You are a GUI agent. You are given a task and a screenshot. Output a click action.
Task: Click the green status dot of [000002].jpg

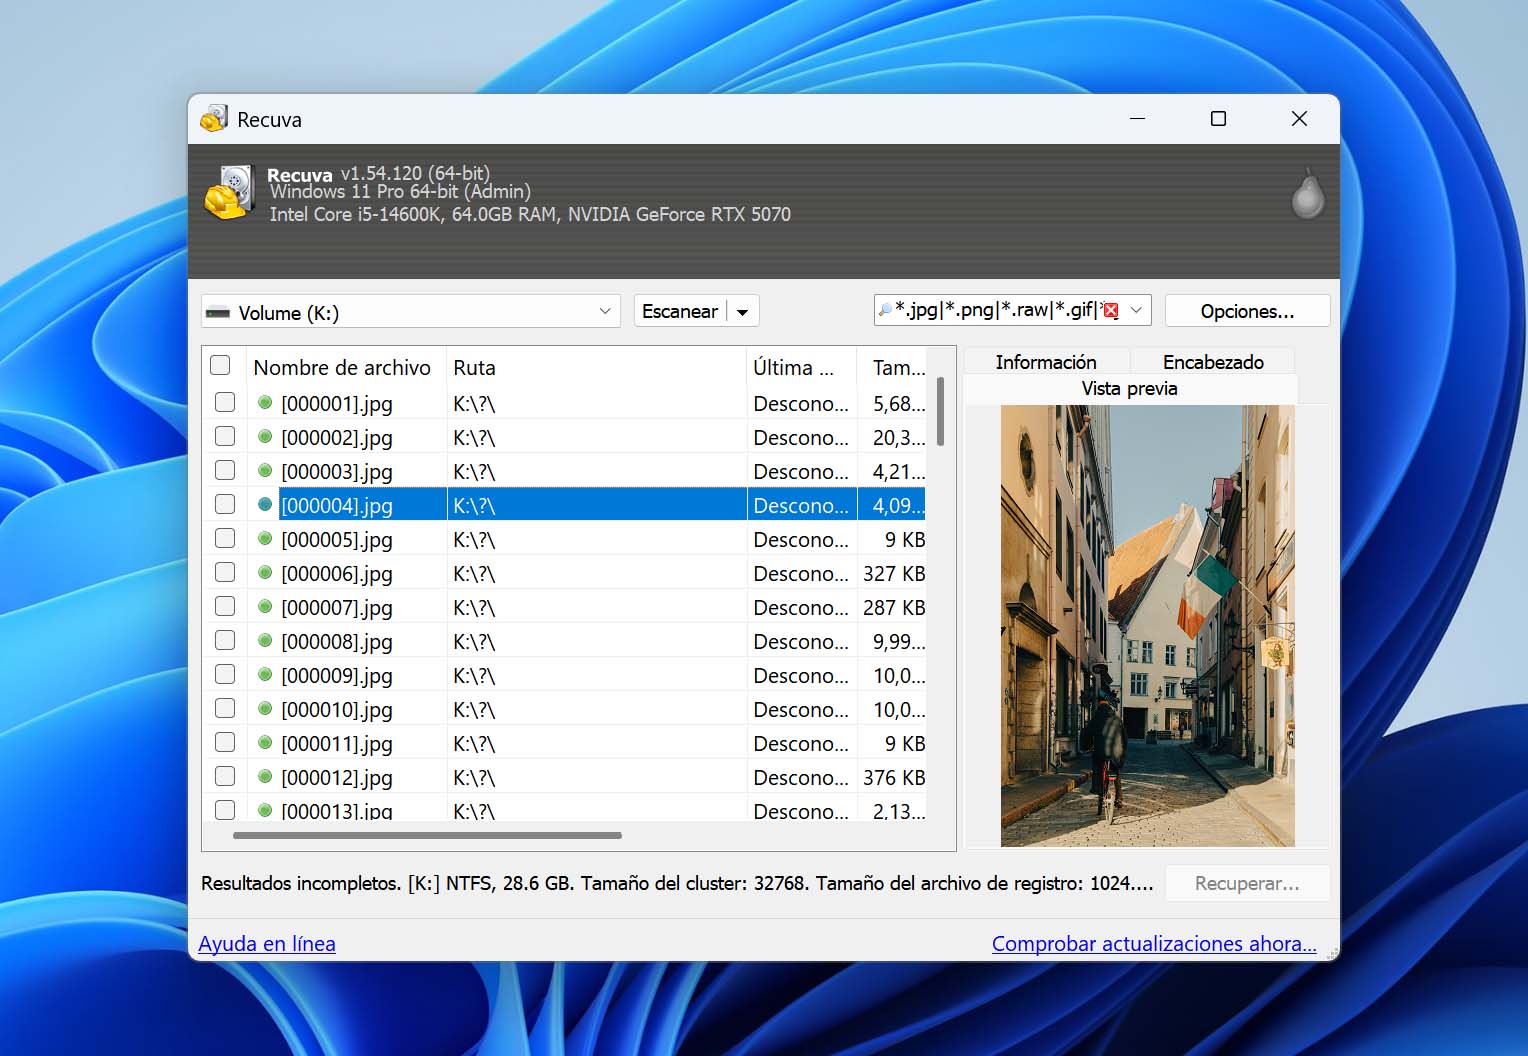(x=265, y=437)
